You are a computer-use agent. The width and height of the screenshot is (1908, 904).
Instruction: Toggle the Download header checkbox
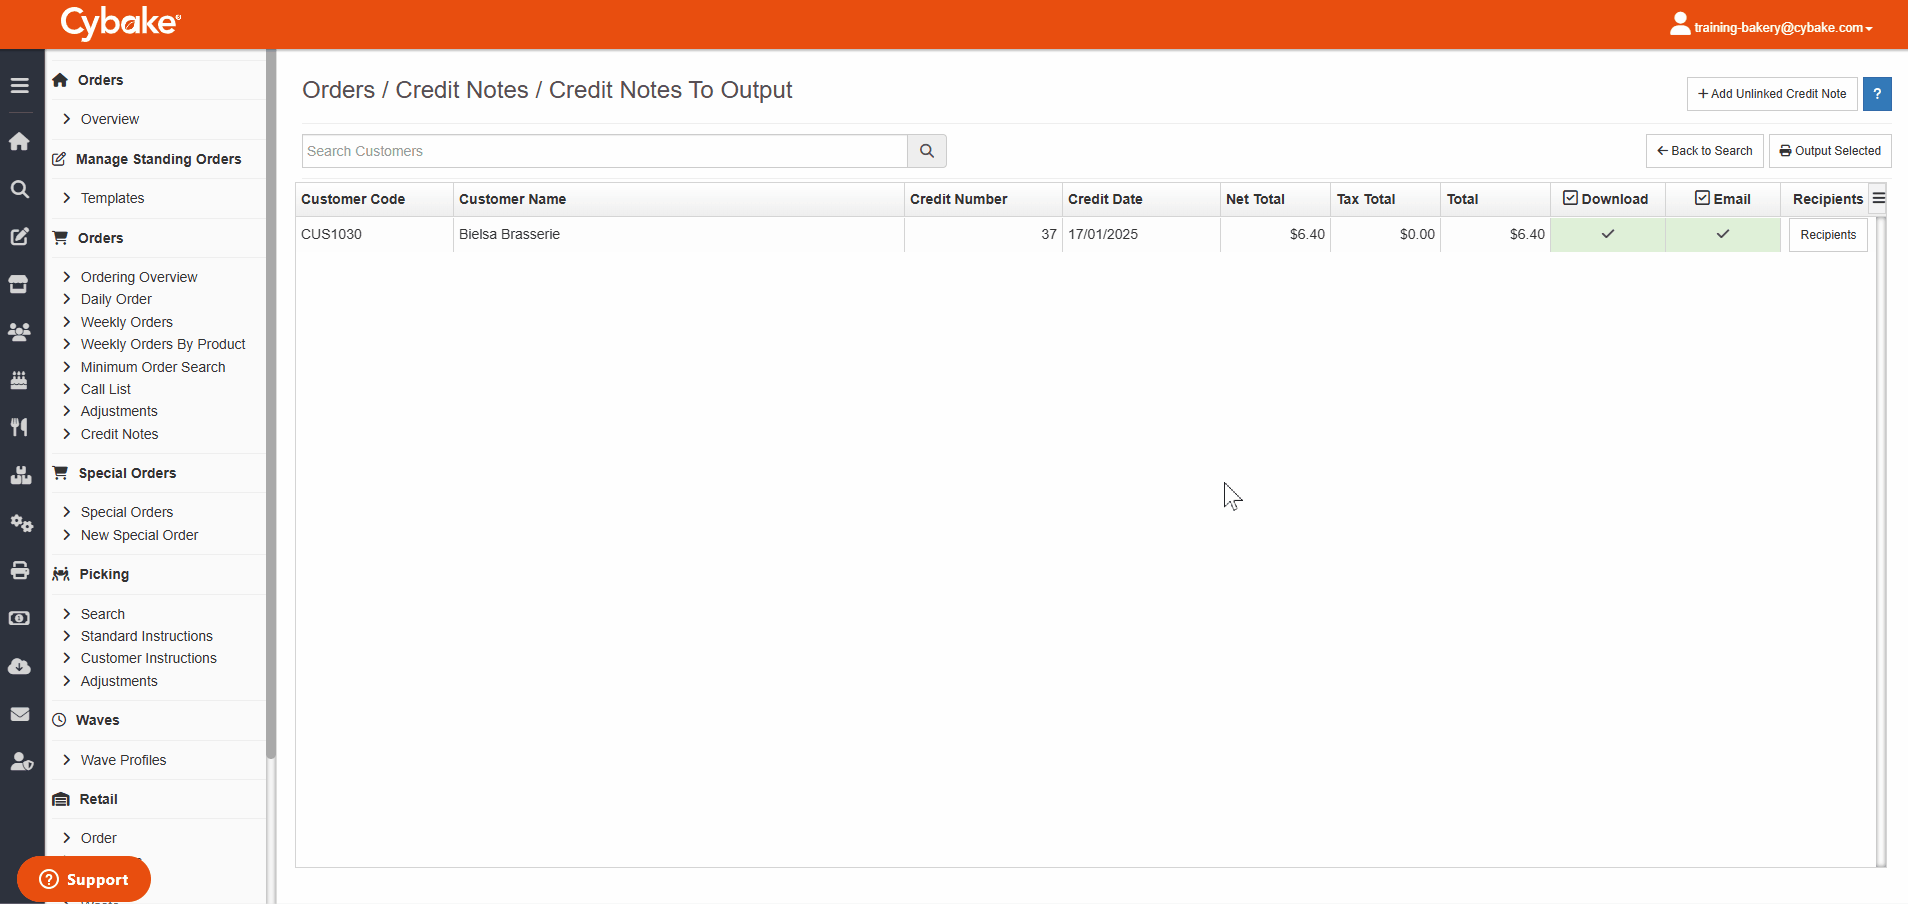pyautogui.click(x=1570, y=198)
